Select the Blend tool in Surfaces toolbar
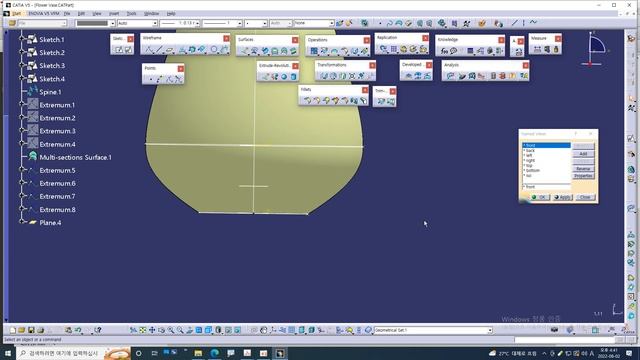The width and height of the screenshot is (640, 360). pyautogui.click(x=293, y=51)
